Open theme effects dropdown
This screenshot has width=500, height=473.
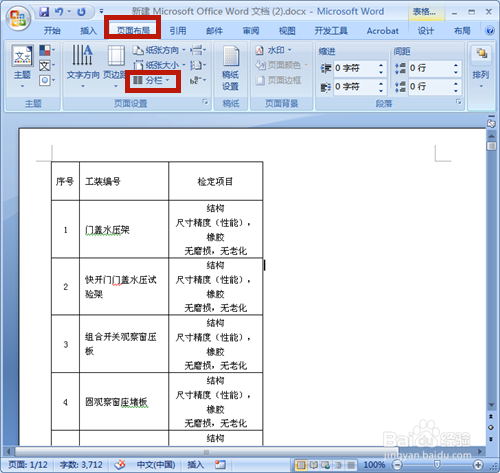click(47, 80)
